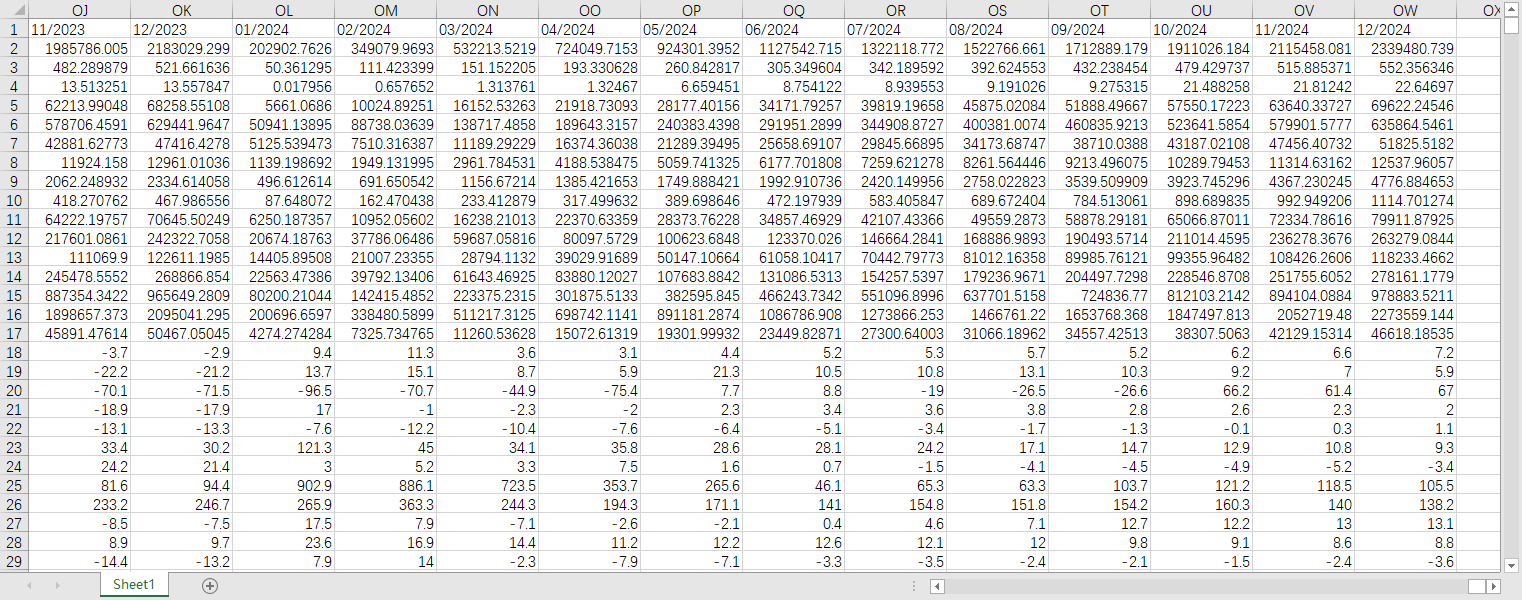Click the cell labeled 11/2023
This screenshot has width=1522, height=600.
(79, 29)
